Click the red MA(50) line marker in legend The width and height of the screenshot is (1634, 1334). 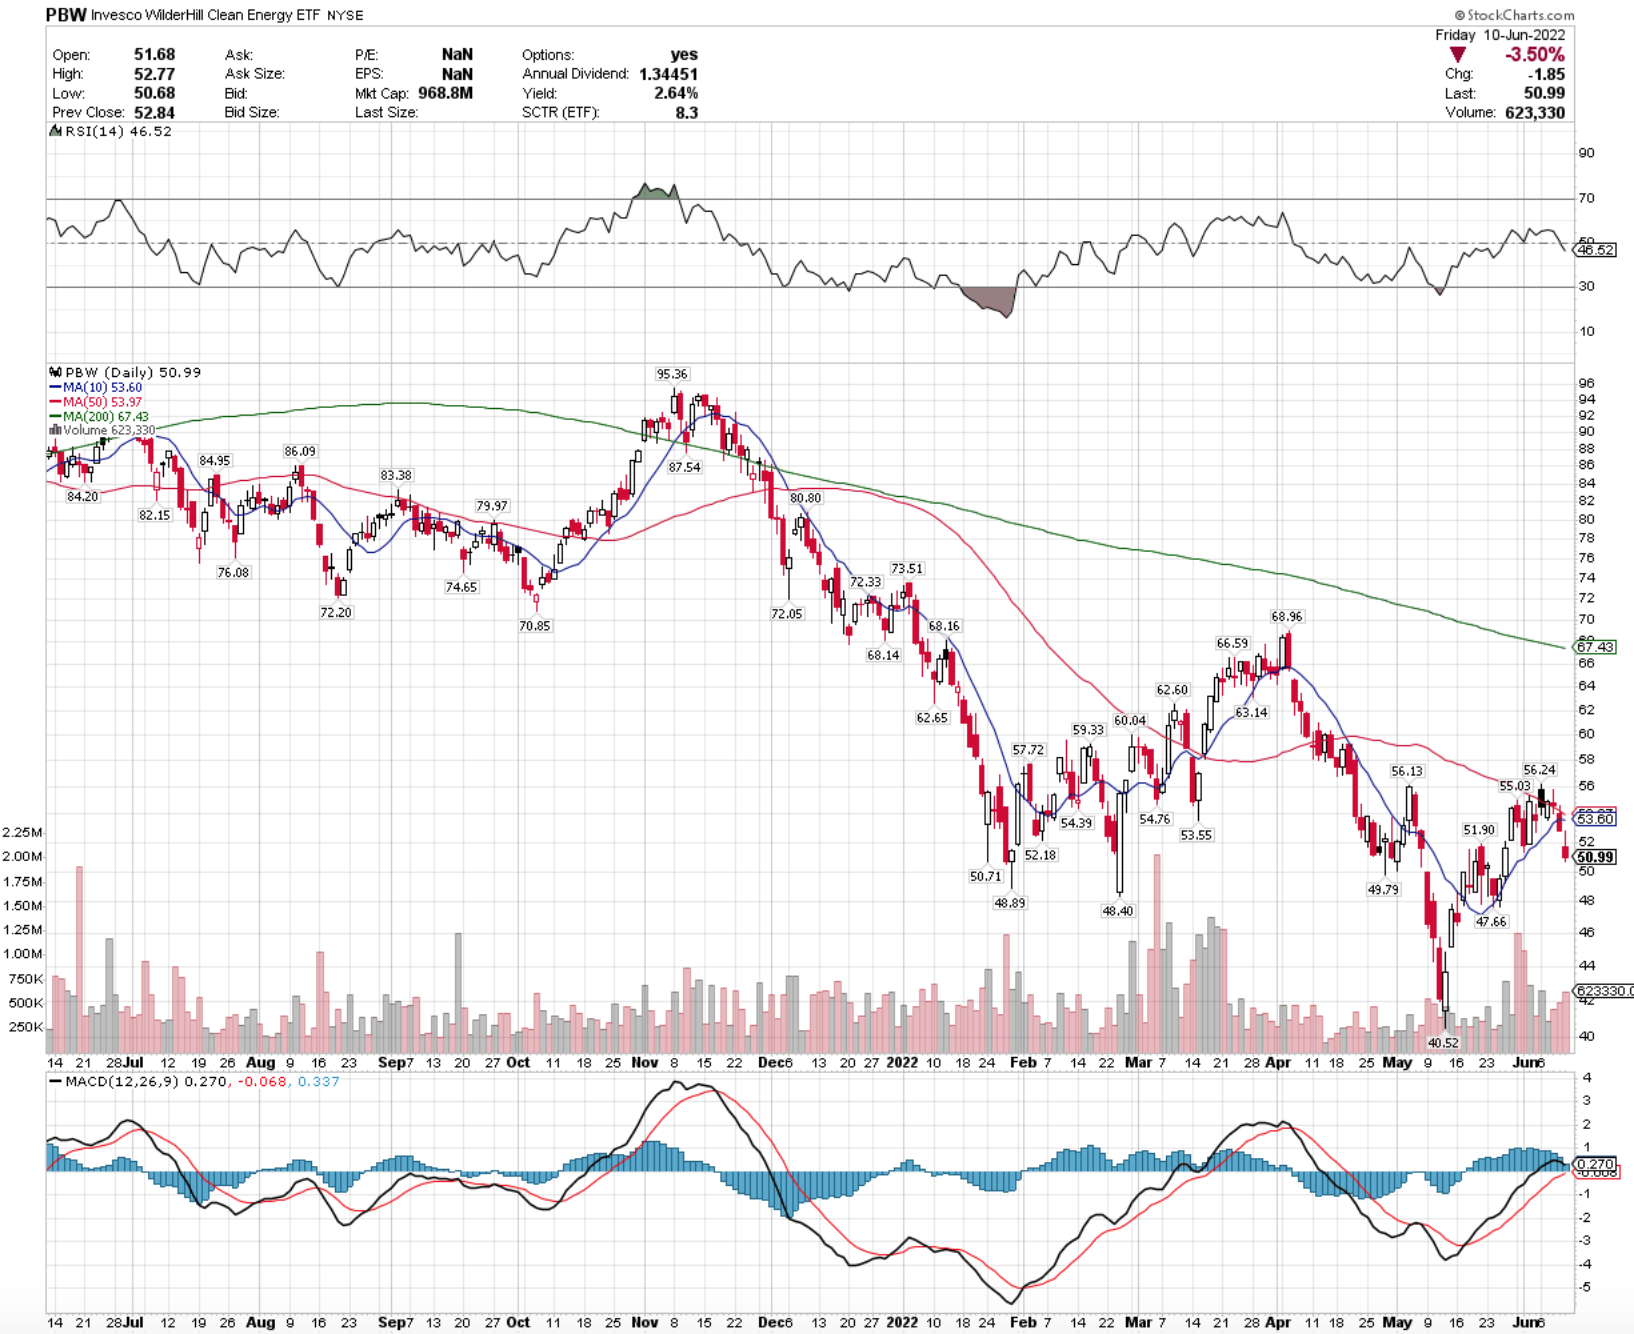(55, 402)
